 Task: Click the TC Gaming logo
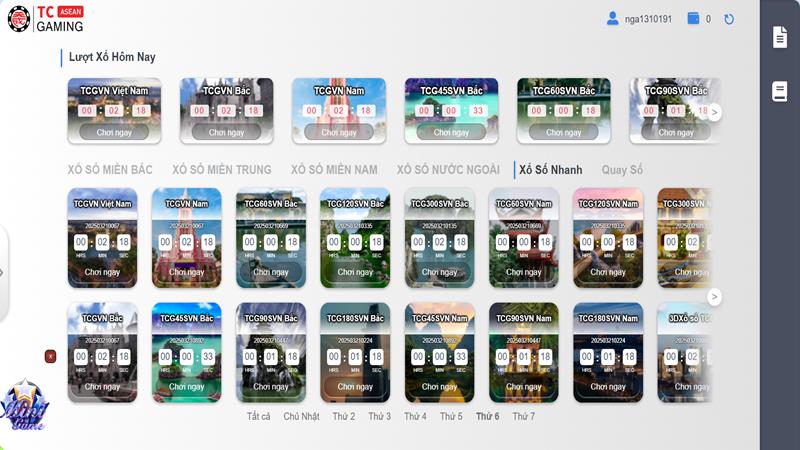tap(45, 19)
